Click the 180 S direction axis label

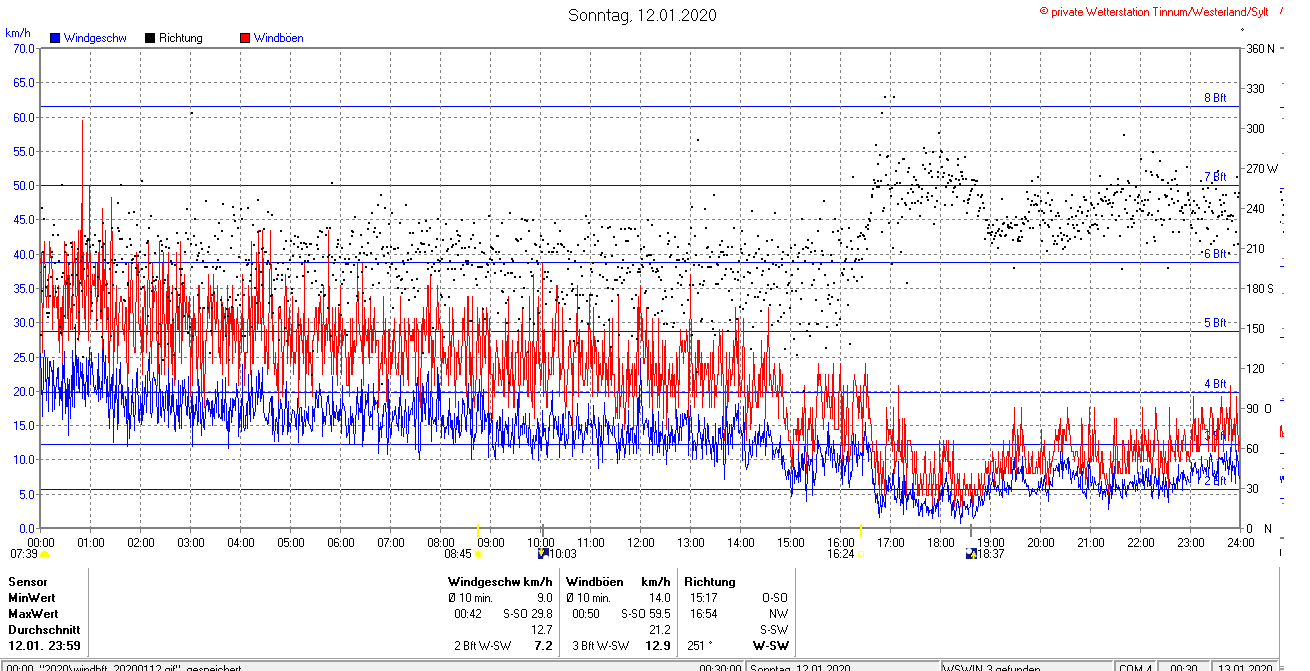coord(1260,288)
